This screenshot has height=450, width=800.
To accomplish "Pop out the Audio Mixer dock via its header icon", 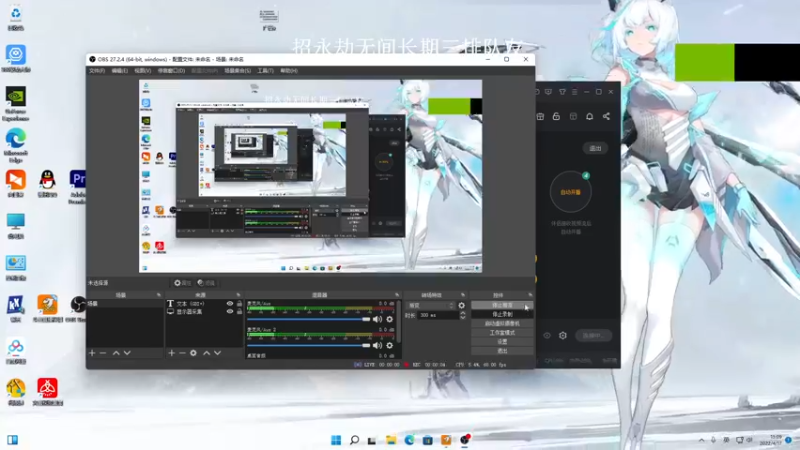I will coord(397,295).
